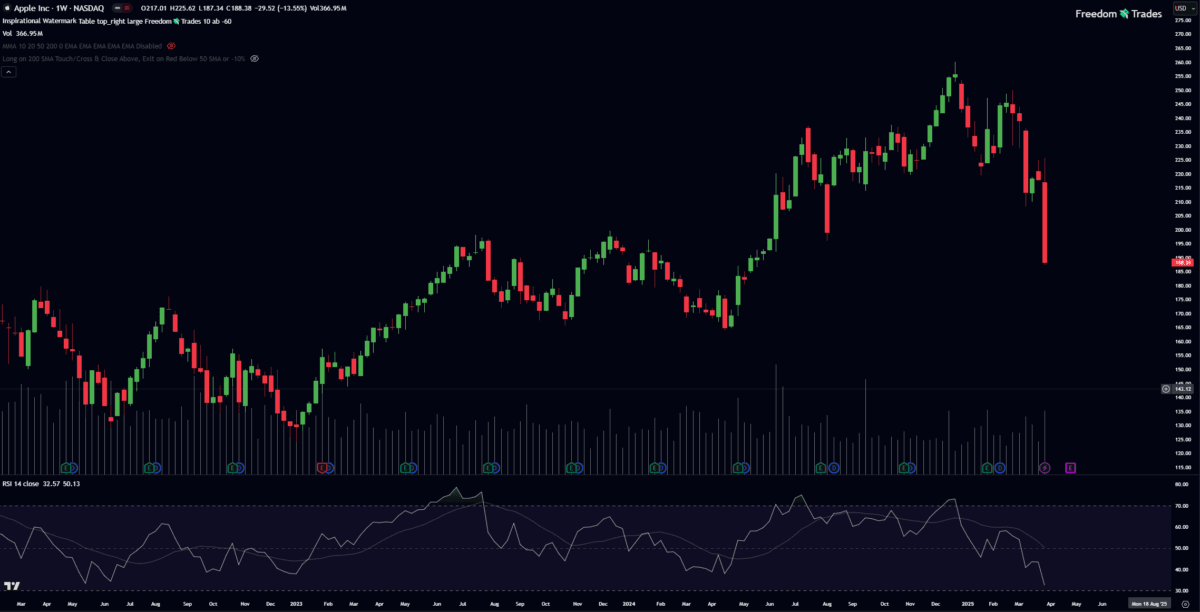Click the red data status pill

tap(127, 8)
